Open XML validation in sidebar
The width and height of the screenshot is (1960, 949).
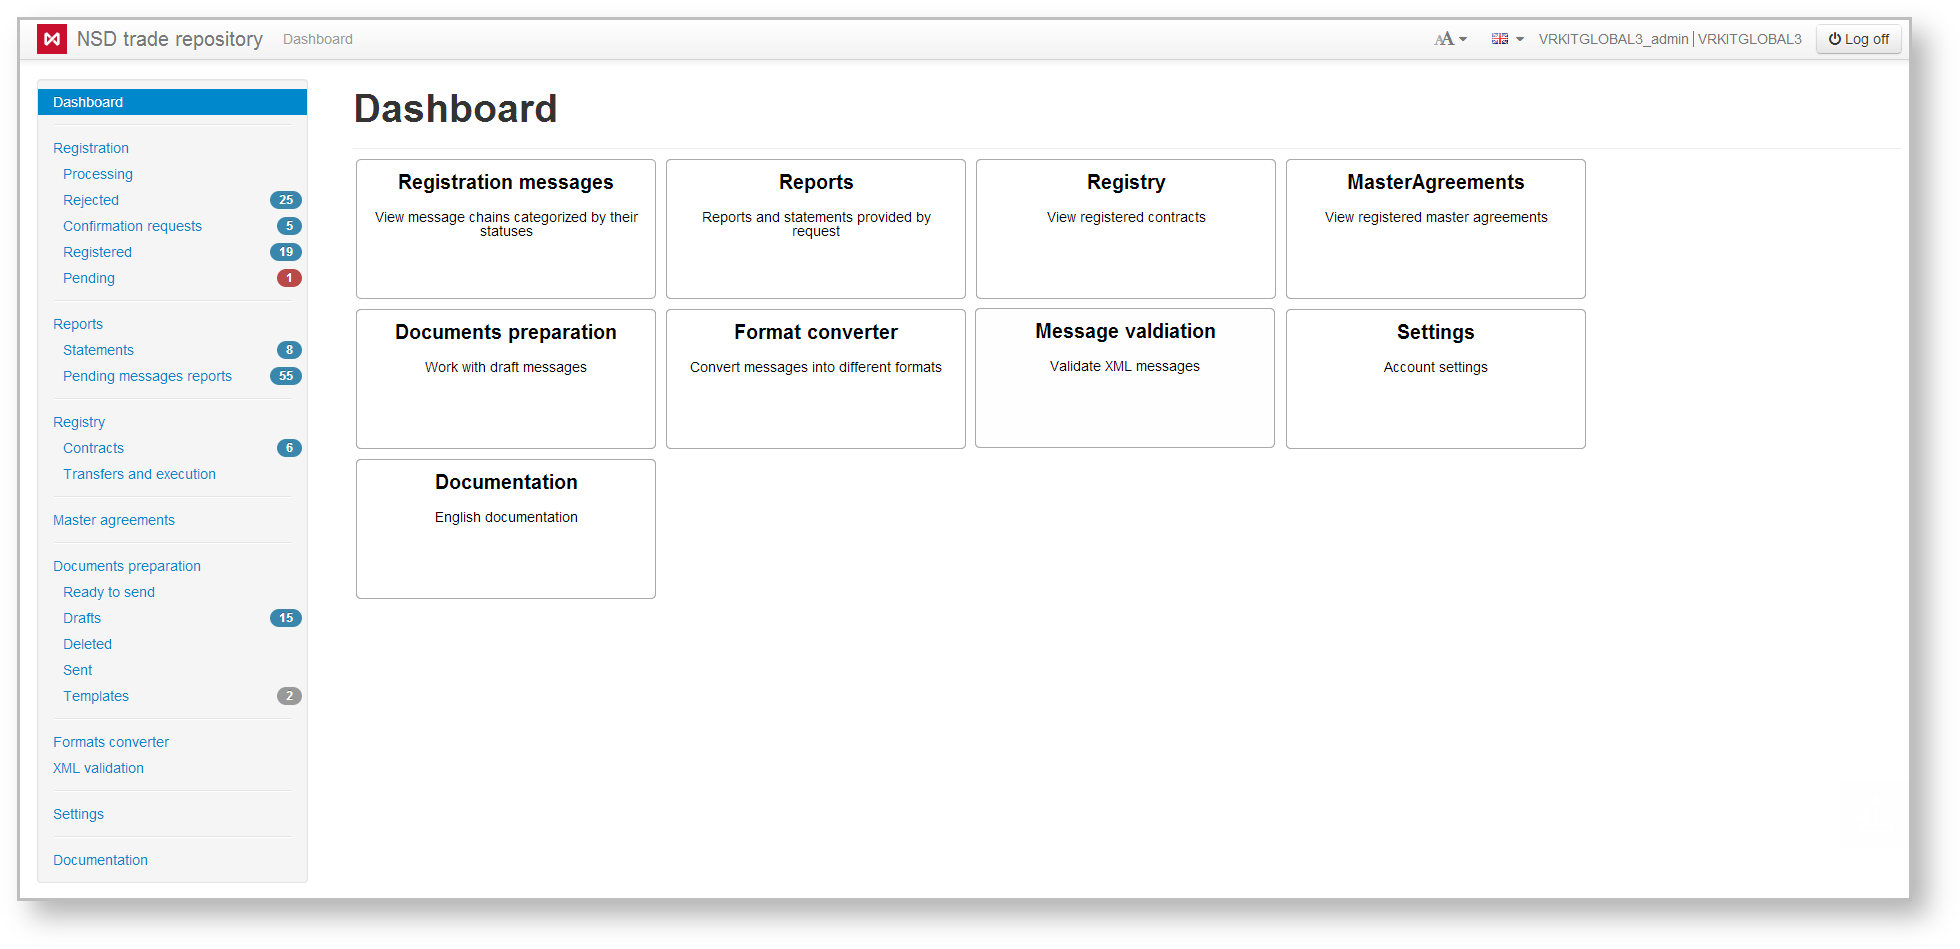click(98, 768)
